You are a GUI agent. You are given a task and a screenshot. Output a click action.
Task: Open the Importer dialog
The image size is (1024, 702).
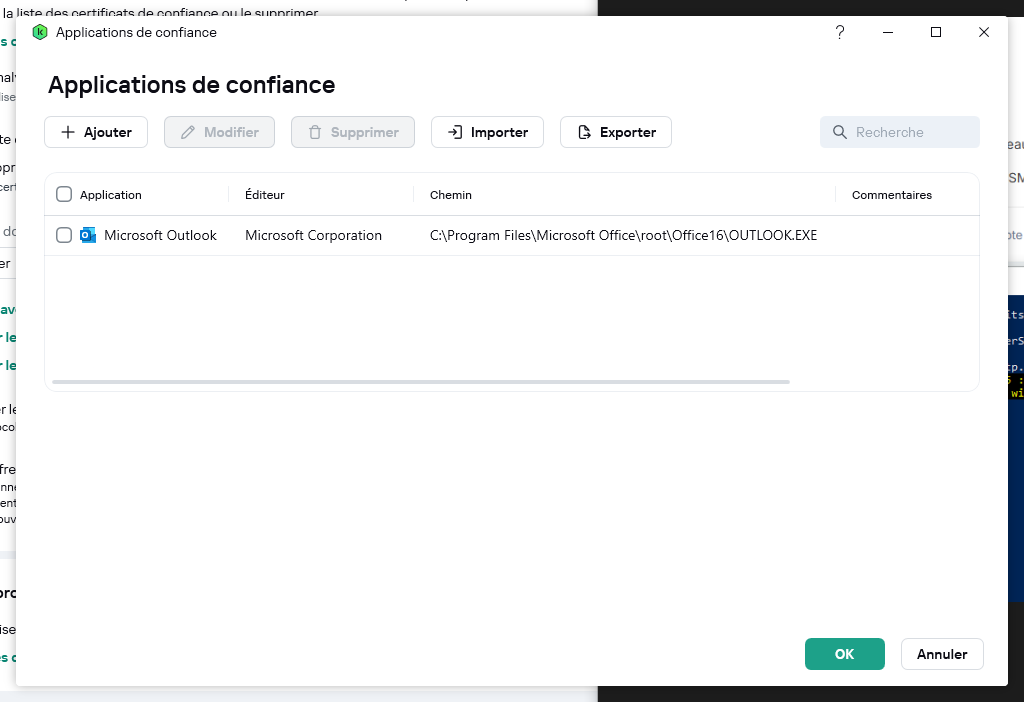pos(487,132)
